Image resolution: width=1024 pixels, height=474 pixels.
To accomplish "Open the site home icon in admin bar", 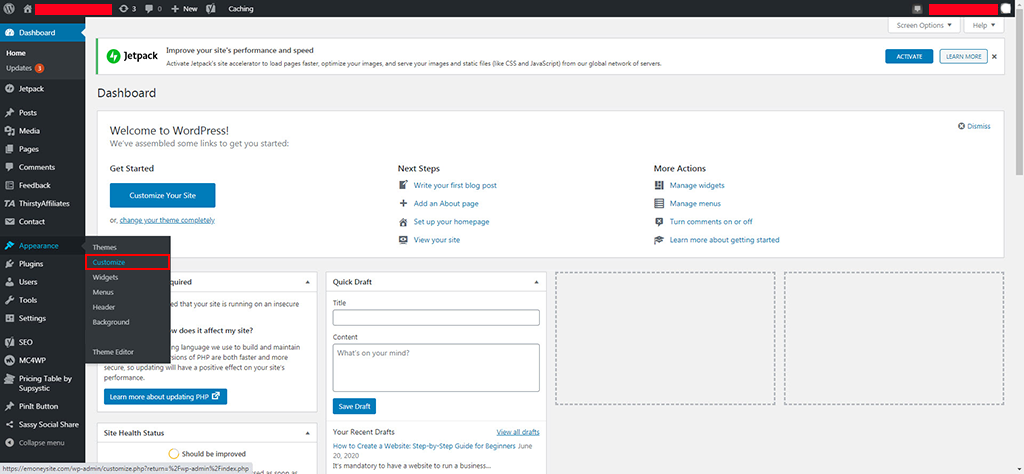I will [x=27, y=9].
